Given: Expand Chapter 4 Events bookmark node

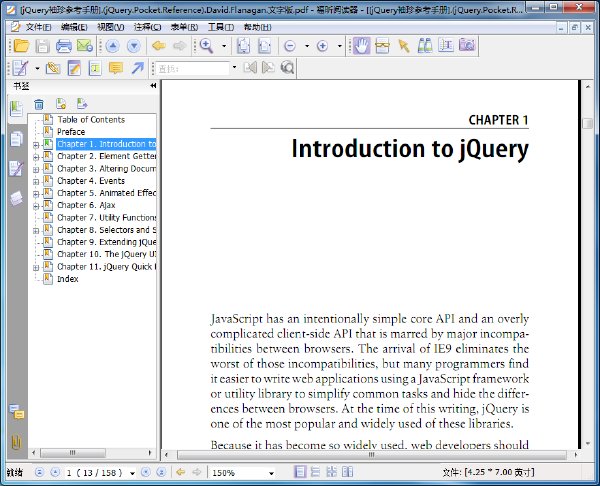Looking at the screenshot, I should click(36, 181).
